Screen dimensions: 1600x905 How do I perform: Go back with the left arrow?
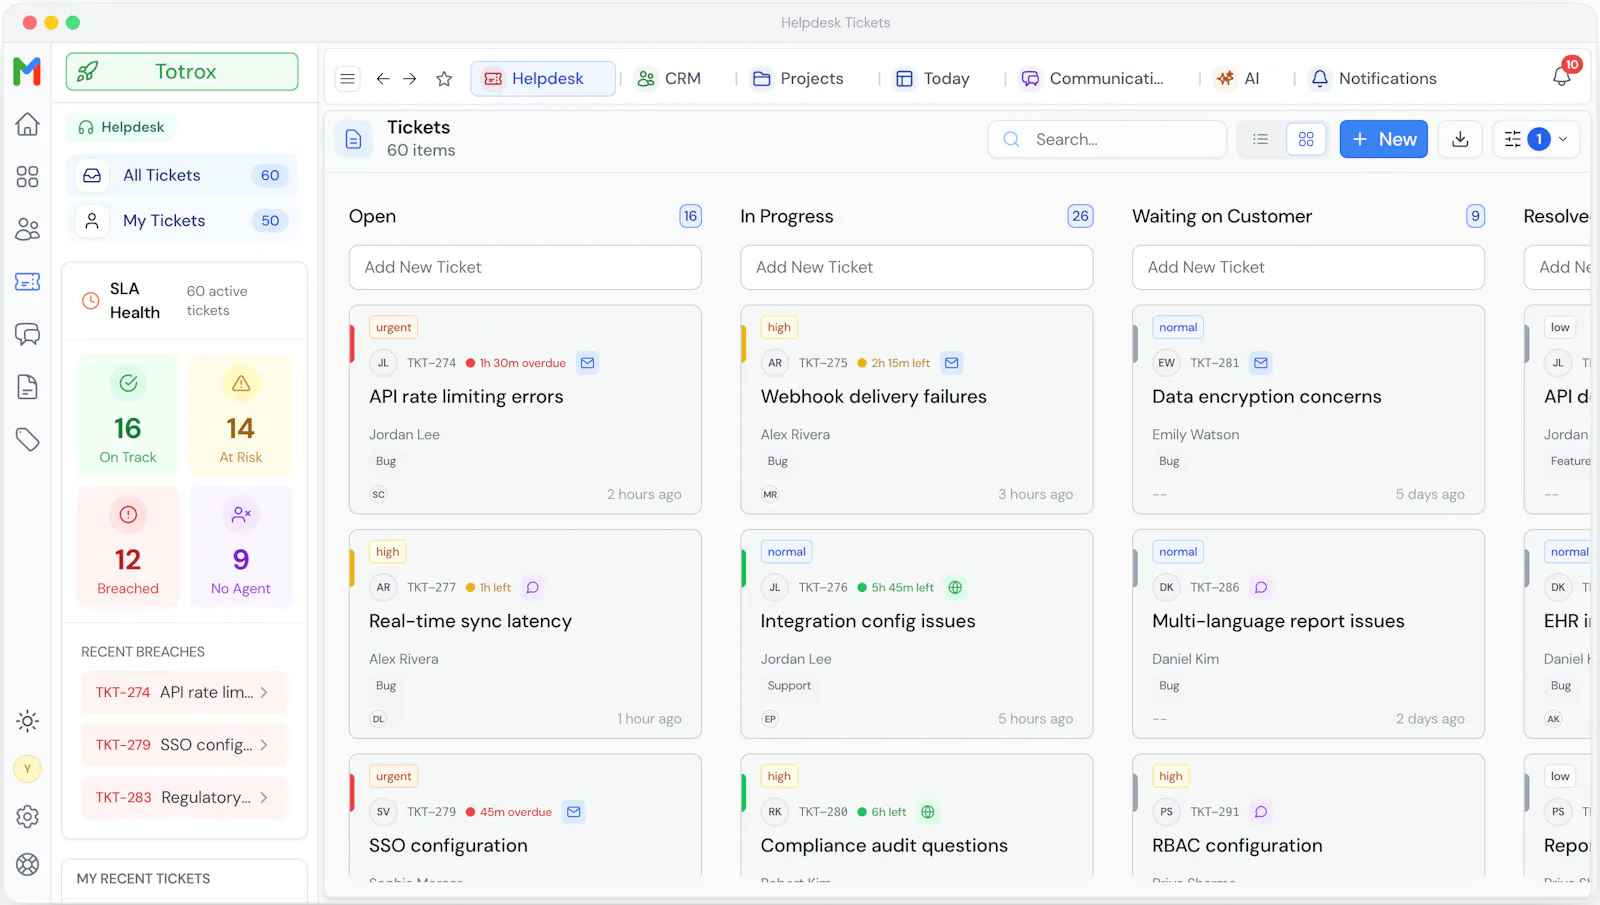pos(383,79)
